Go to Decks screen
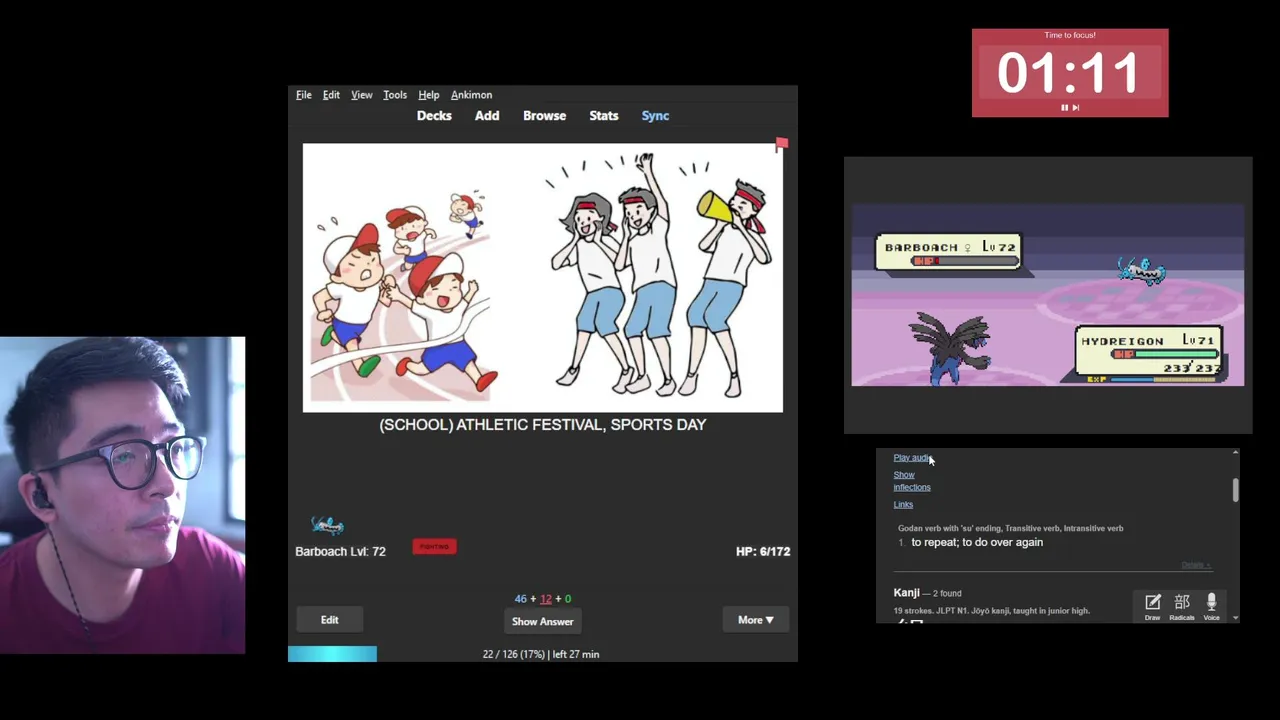This screenshot has width=1280, height=720. [x=434, y=116]
